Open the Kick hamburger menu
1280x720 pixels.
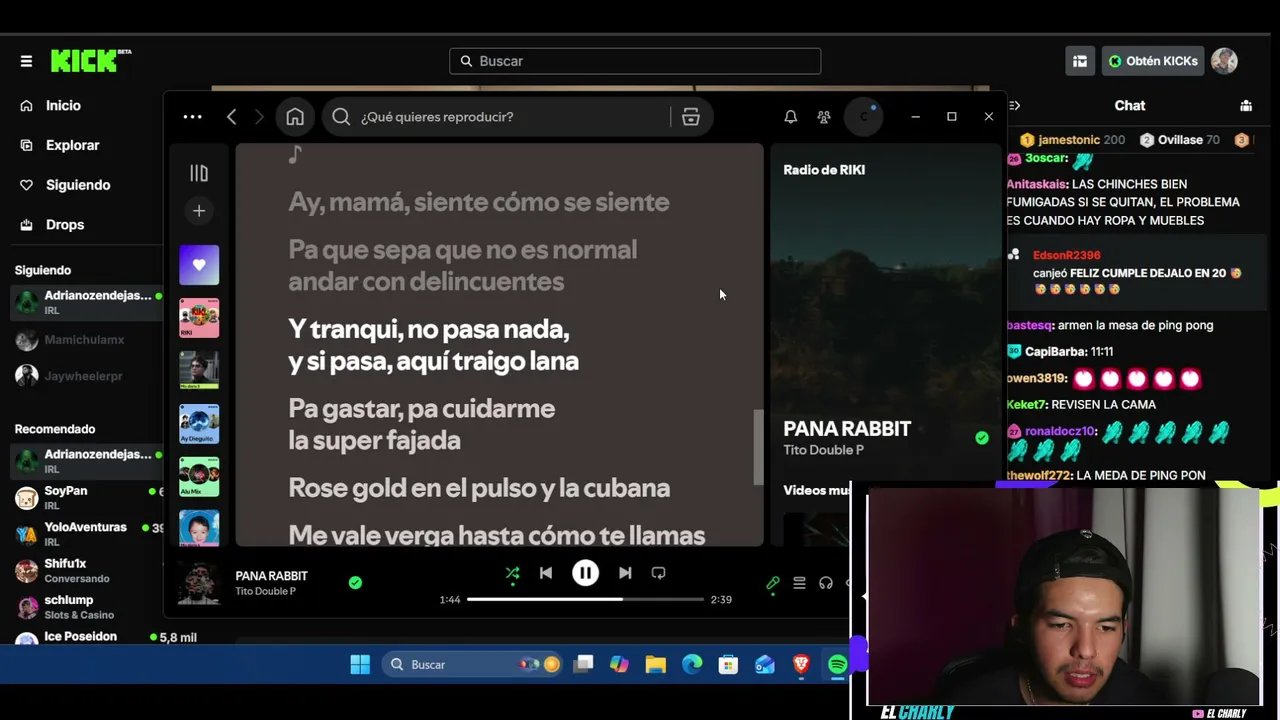26,61
